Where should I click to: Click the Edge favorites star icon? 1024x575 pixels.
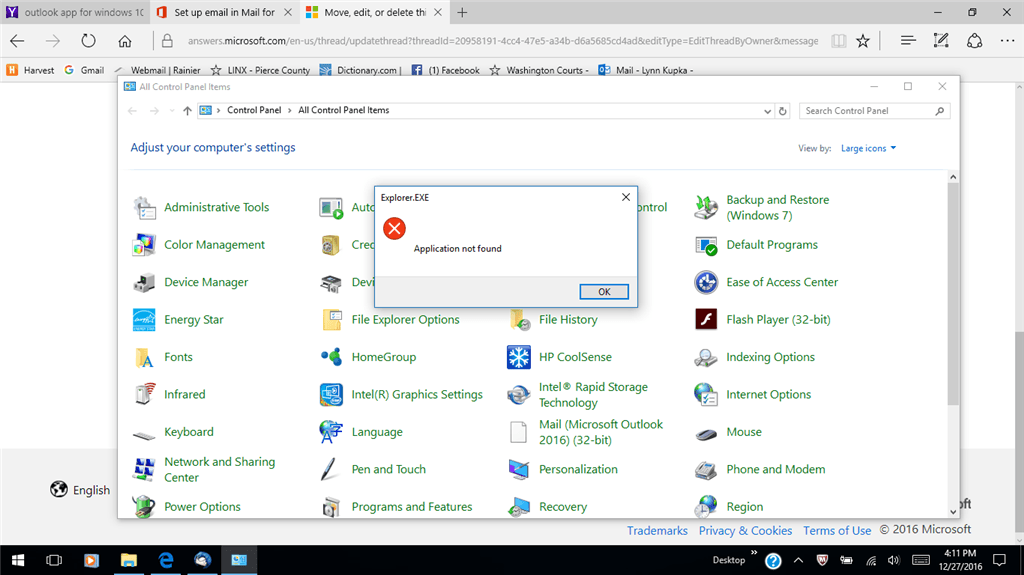[863, 41]
